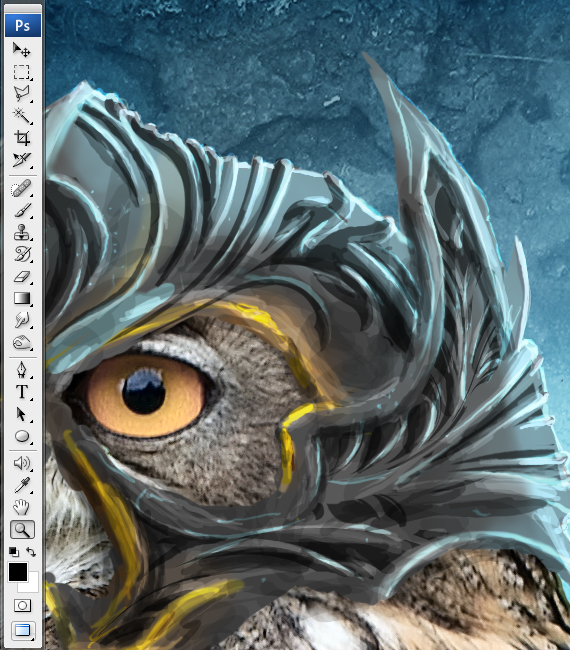Select the Brush tool
Screen dimensions: 570x650
click(x=22, y=210)
